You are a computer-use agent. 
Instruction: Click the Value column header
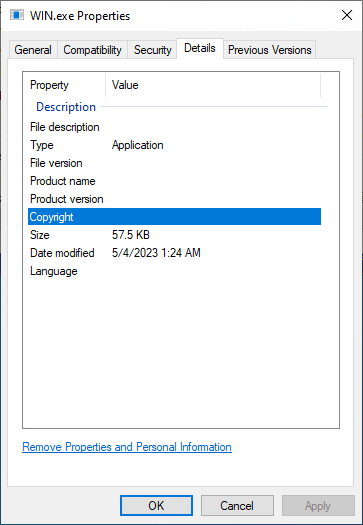[x=213, y=85]
